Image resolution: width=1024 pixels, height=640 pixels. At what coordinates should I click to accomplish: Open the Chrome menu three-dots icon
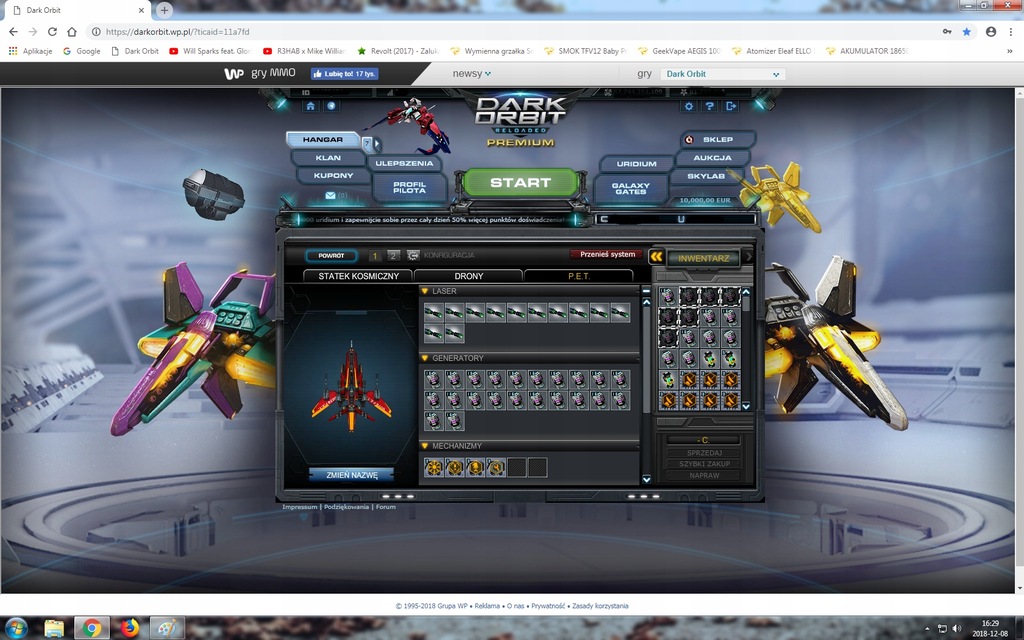click(x=1010, y=31)
